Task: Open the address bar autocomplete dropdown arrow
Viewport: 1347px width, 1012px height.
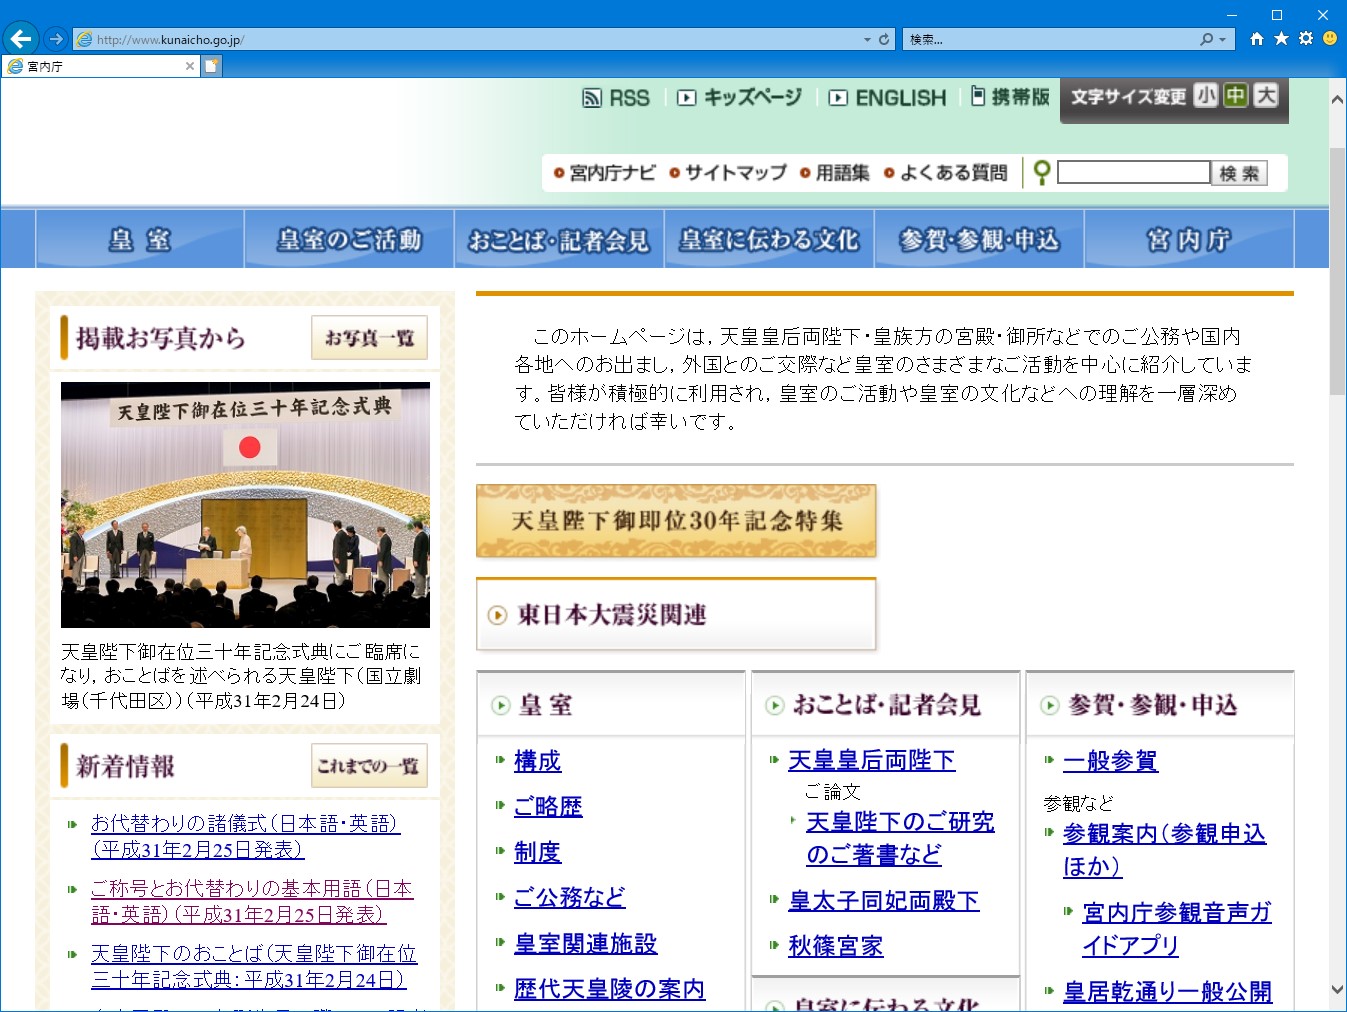Action: 867,39
